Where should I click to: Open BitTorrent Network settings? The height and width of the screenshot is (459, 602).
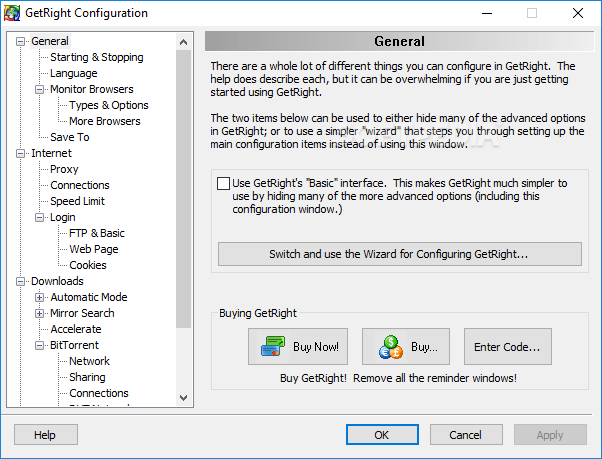tap(89, 362)
